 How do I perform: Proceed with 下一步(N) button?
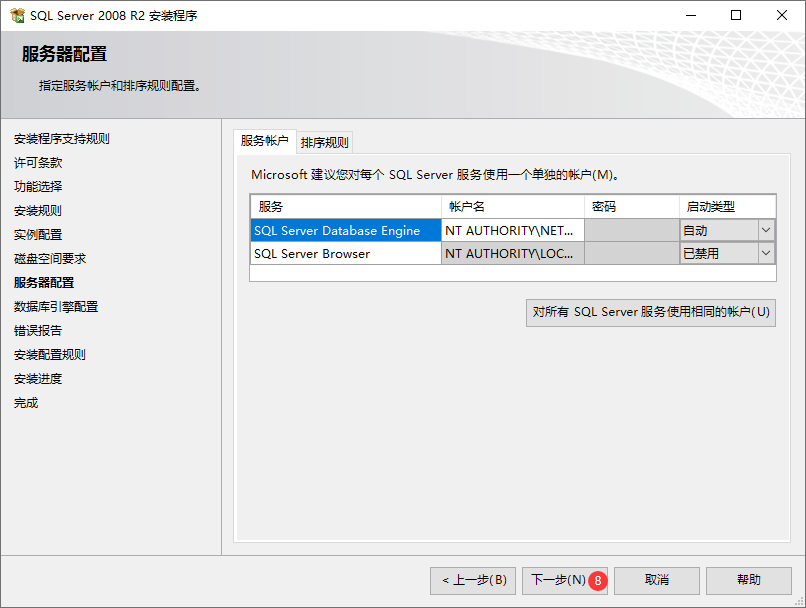pos(564,581)
